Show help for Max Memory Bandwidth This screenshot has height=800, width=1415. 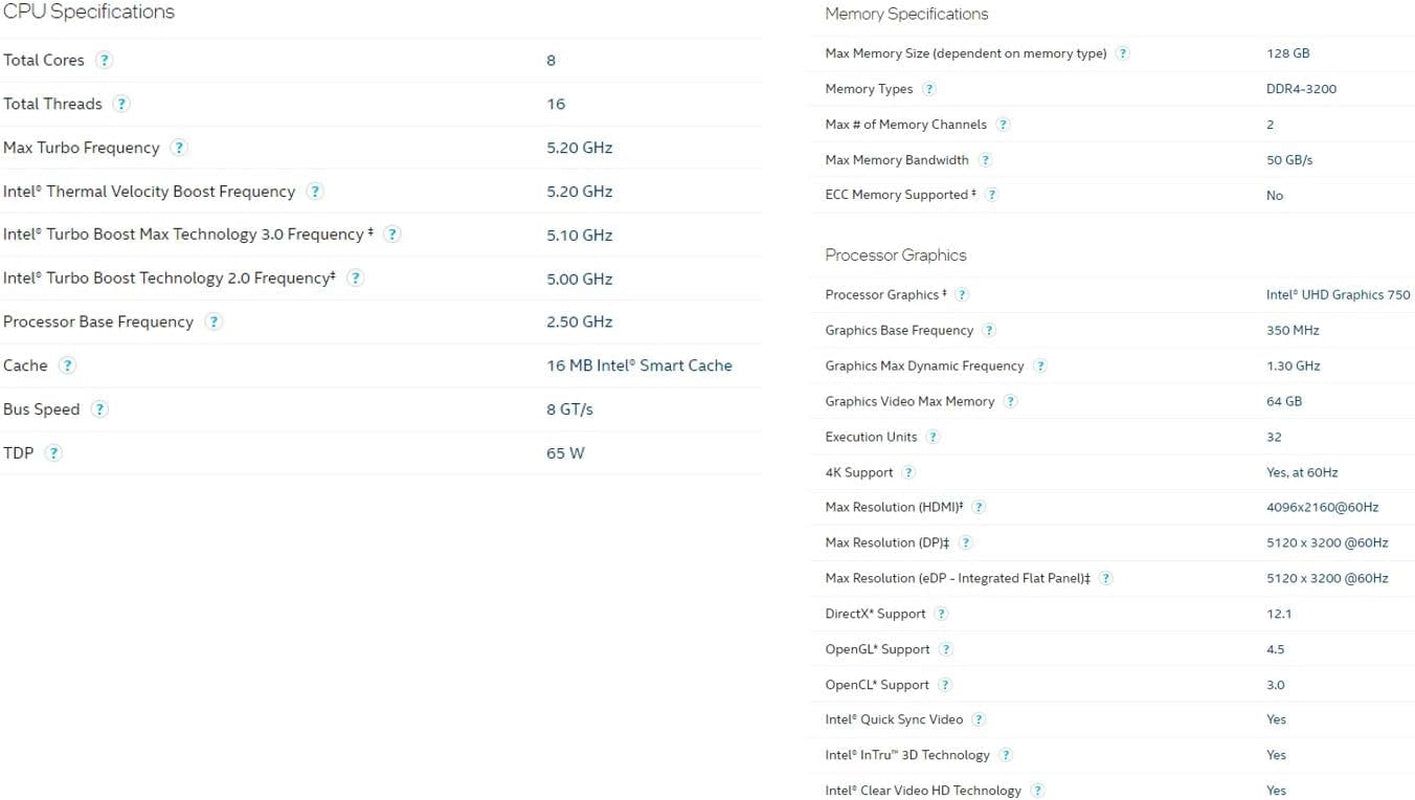985,160
